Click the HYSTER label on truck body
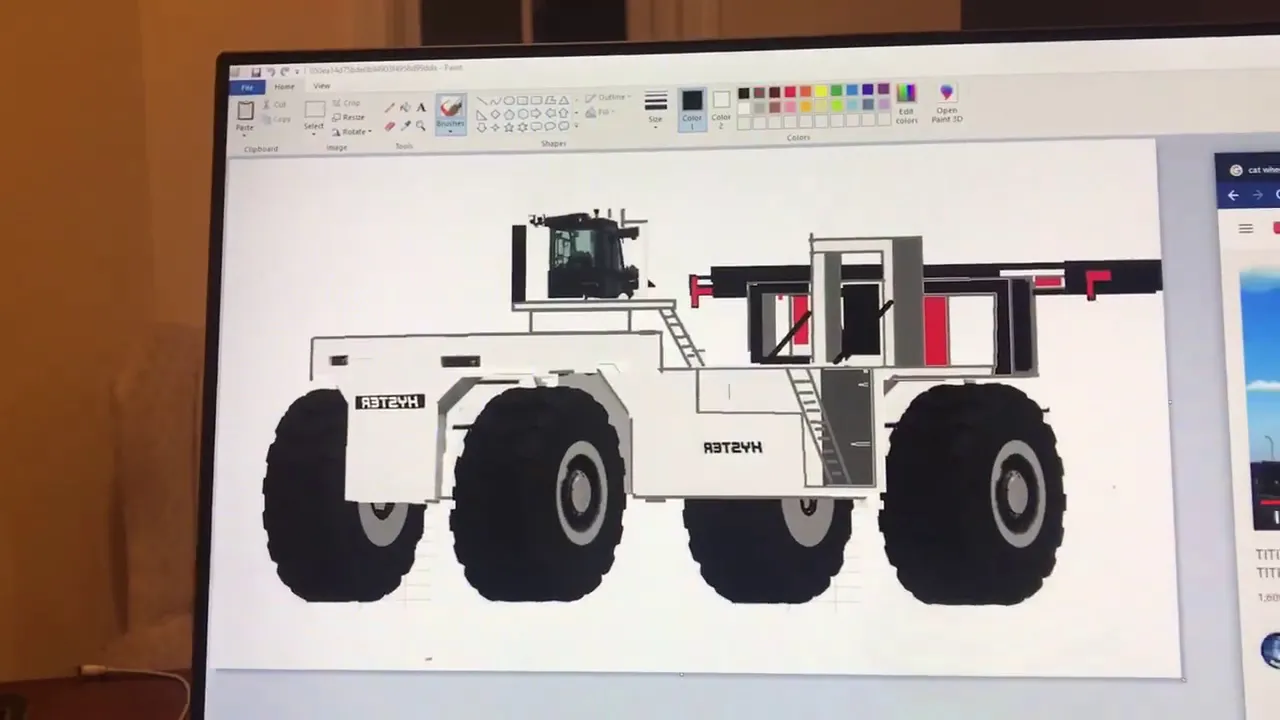The width and height of the screenshot is (1280, 720). coord(733,447)
